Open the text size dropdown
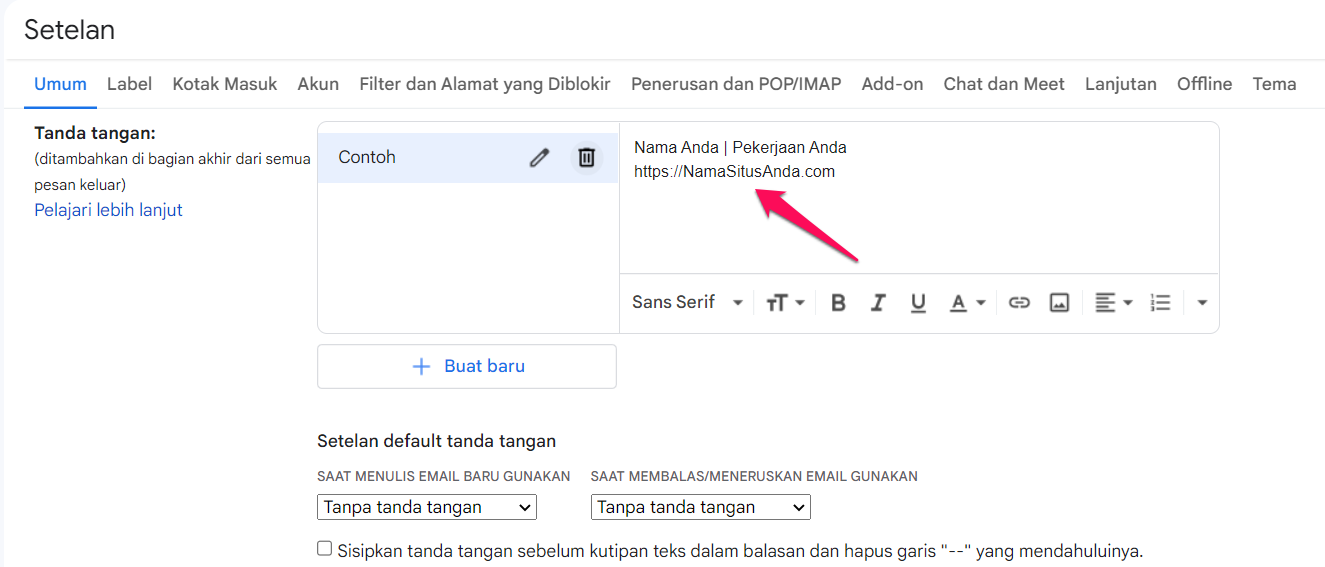The height and width of the screenshot is (567, 1325). (786, 302)
